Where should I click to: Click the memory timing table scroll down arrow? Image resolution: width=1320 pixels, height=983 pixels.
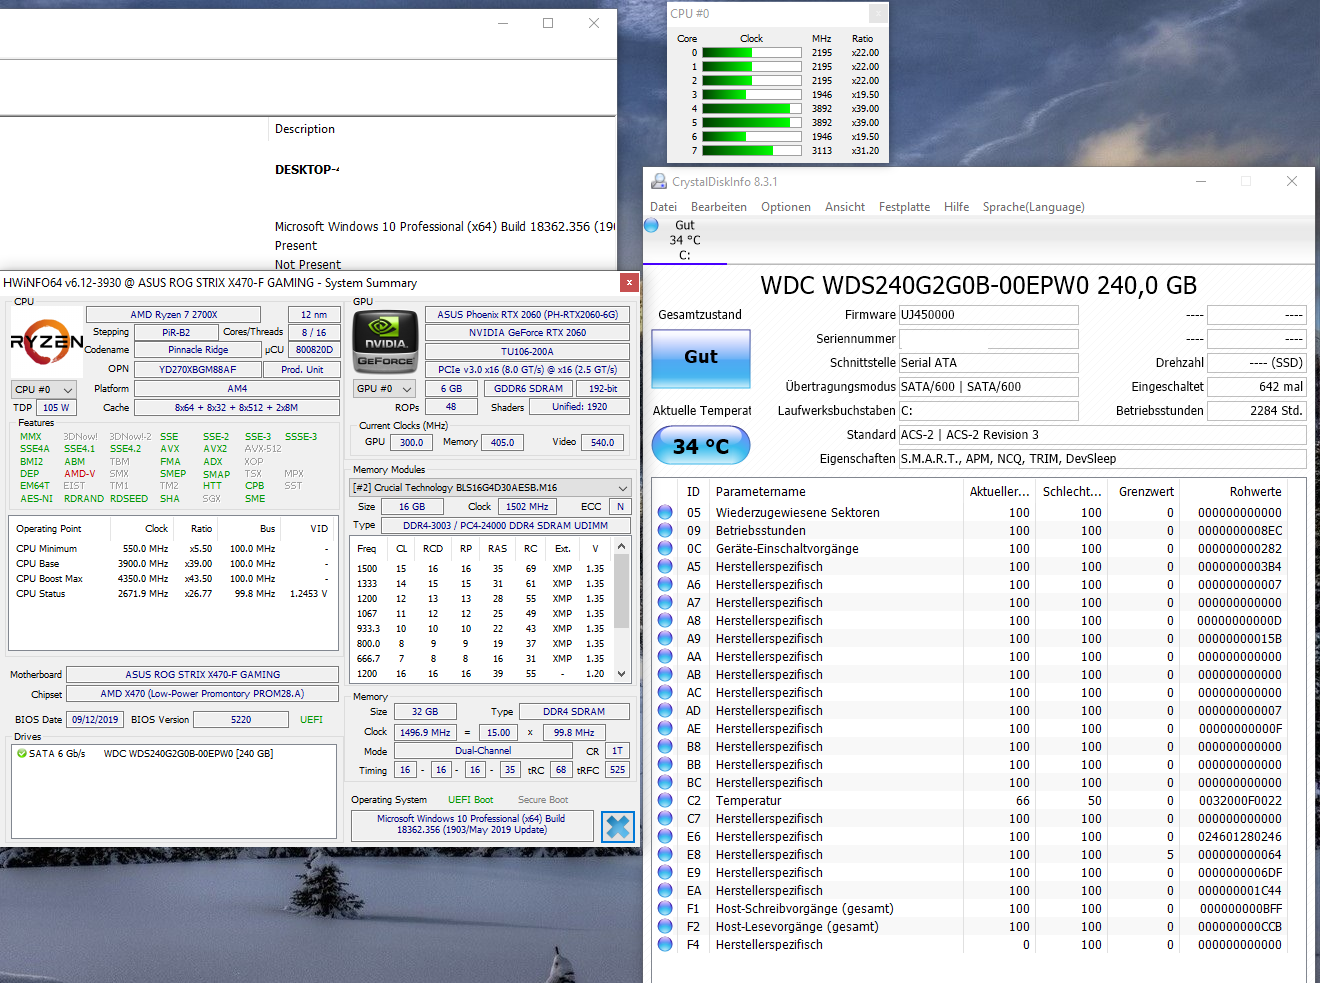(x=621, y=674)
